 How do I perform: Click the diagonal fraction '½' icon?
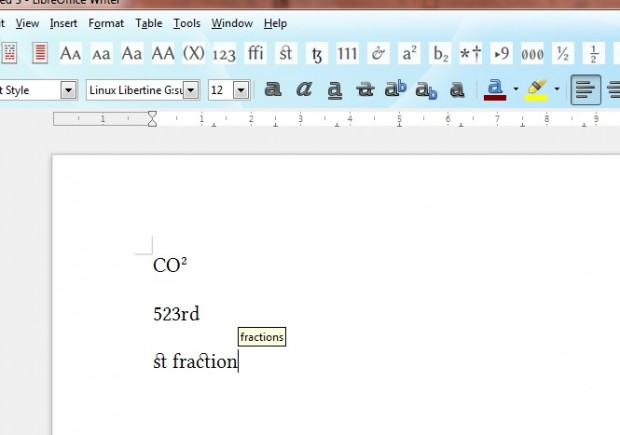[x=563, y=53]
